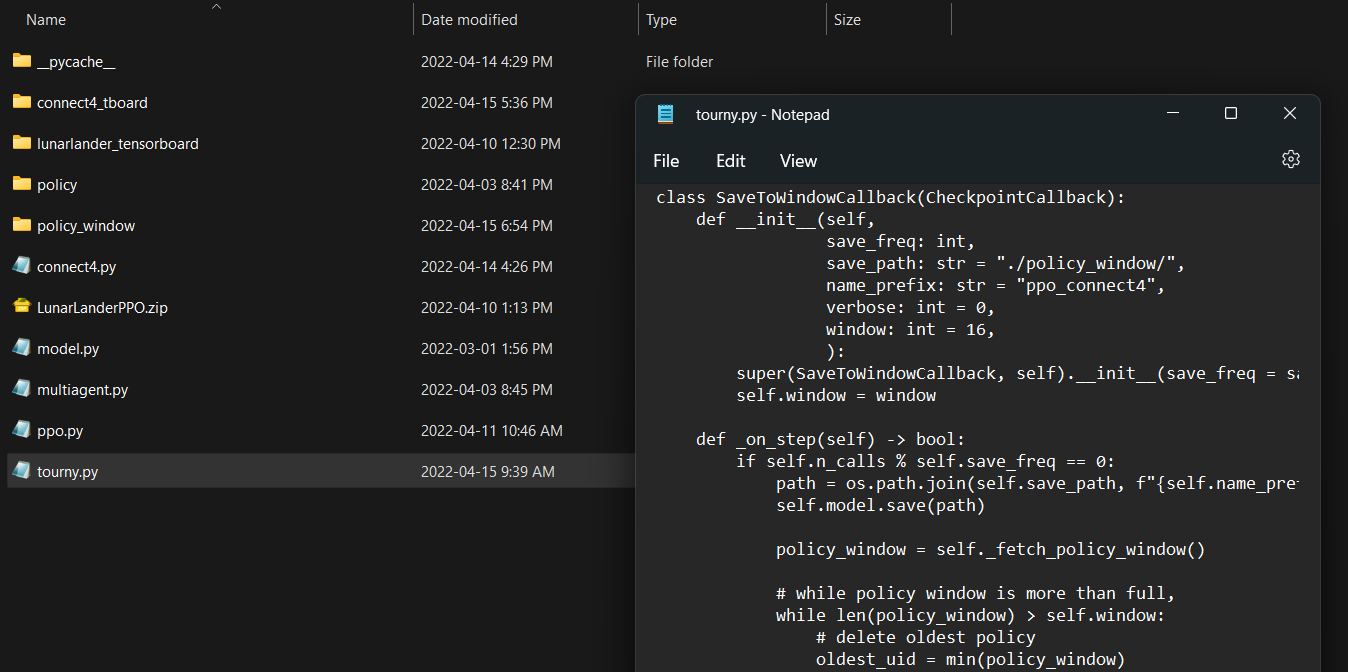Image resolution: width=1348 pixels, height=672 pixels.
Task: Place cursor on def __init__(self, line
Action: tap(785, 220)
